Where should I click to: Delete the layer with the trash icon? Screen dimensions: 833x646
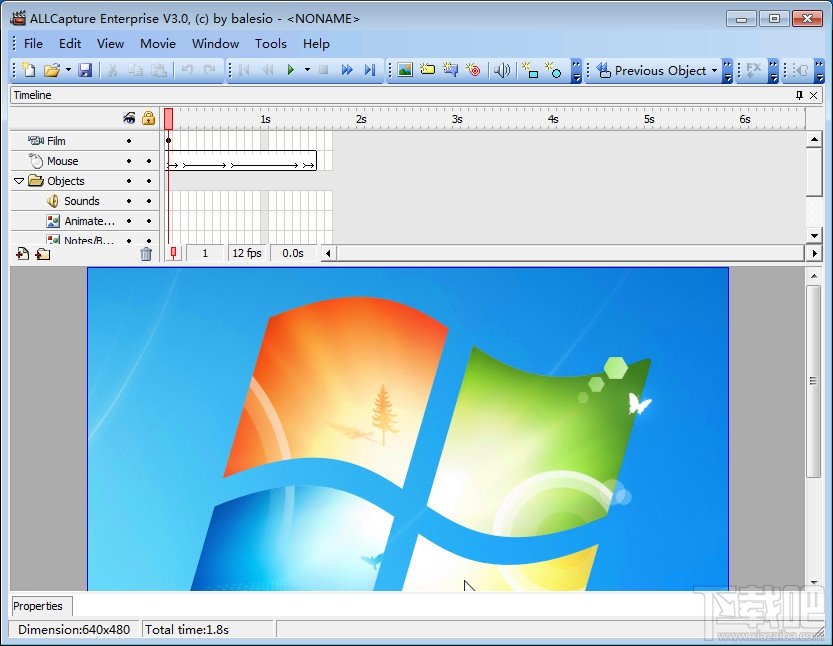(146, 254)
